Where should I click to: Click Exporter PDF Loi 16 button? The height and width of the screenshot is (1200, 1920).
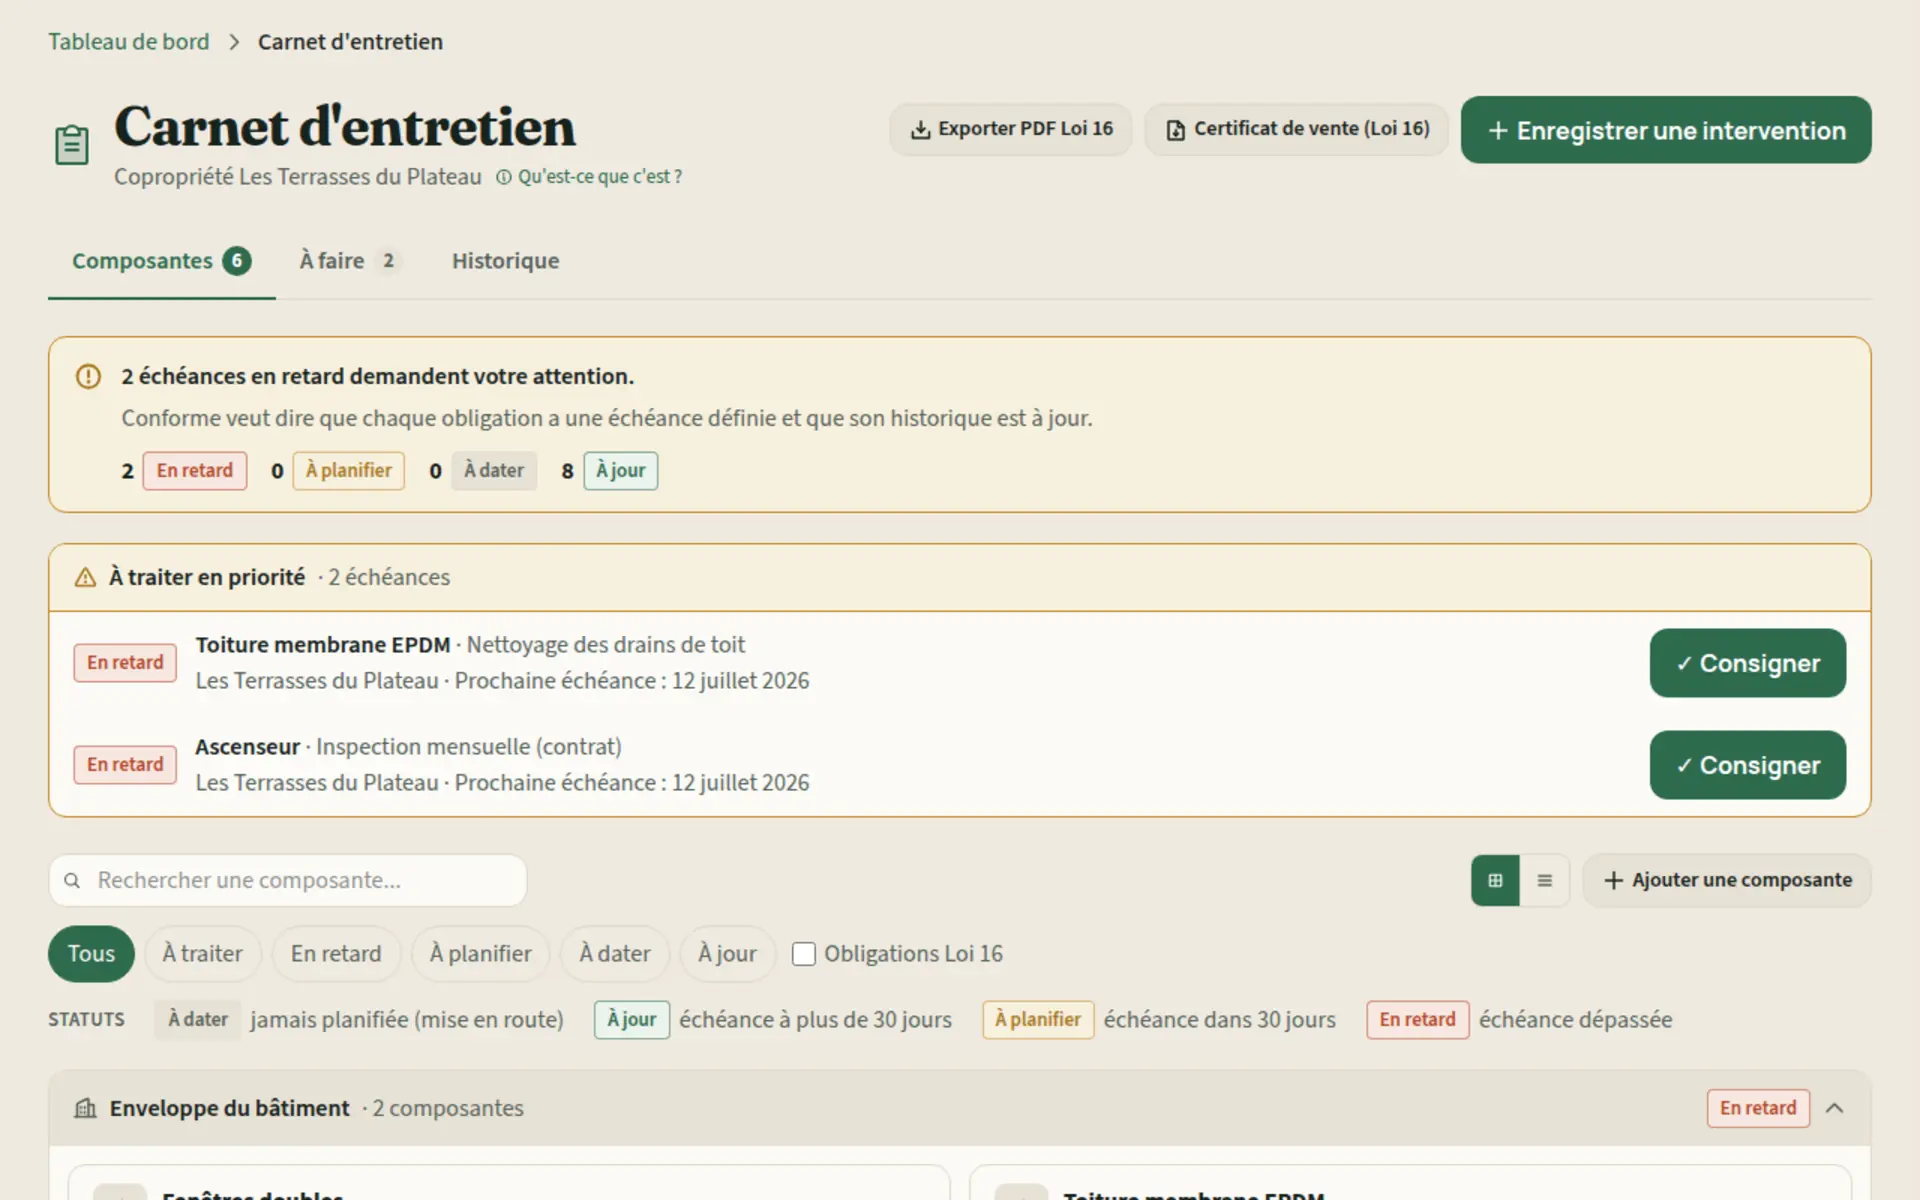[1011, 129]
